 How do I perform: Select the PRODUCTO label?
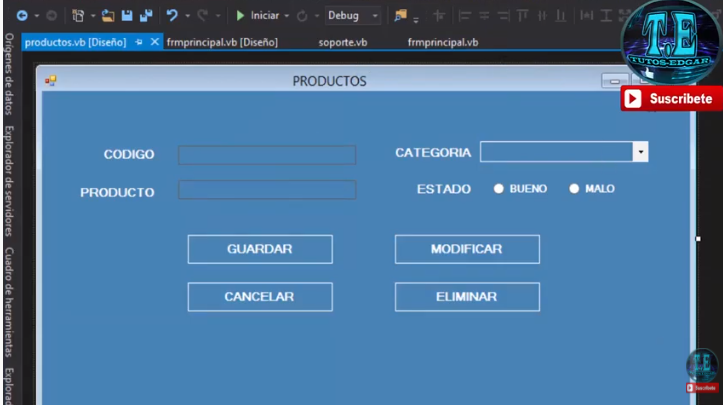pos(117,192)
